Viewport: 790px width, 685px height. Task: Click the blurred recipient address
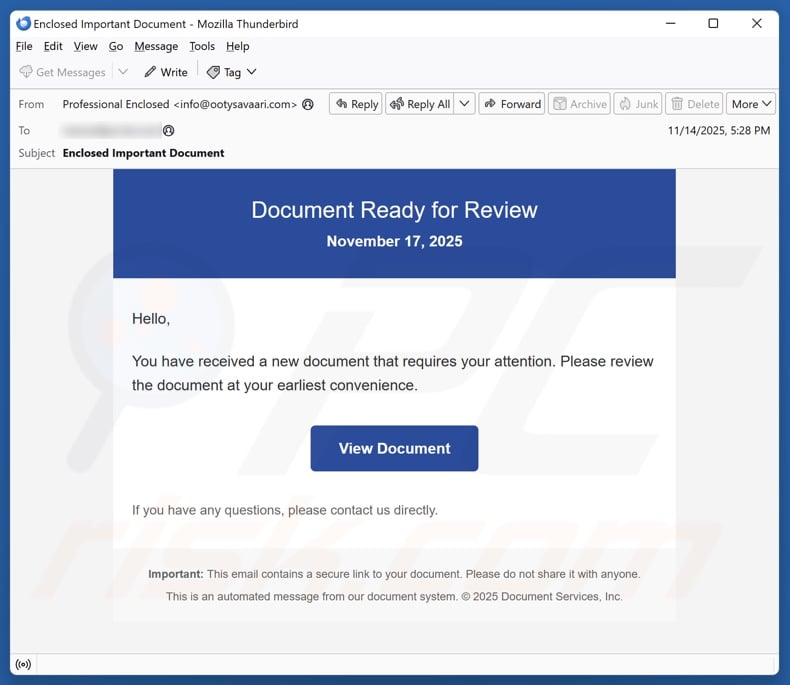pos(111,130)
